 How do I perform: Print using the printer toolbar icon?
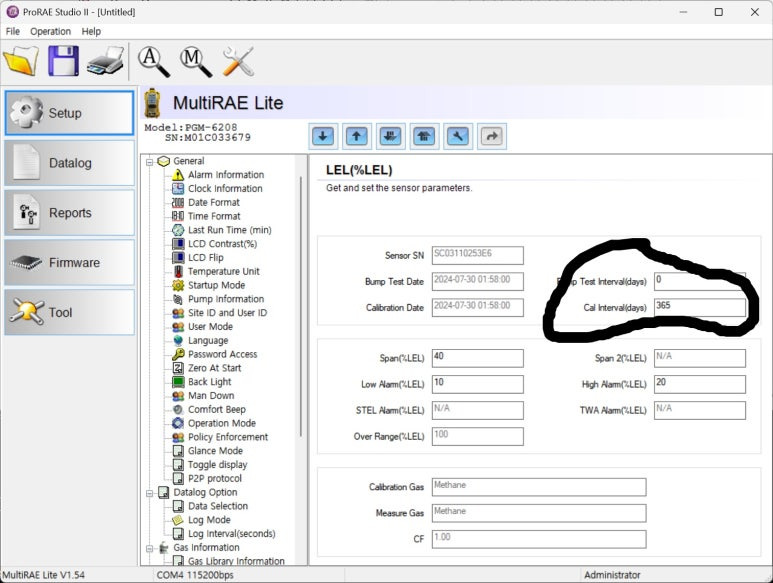105,61
